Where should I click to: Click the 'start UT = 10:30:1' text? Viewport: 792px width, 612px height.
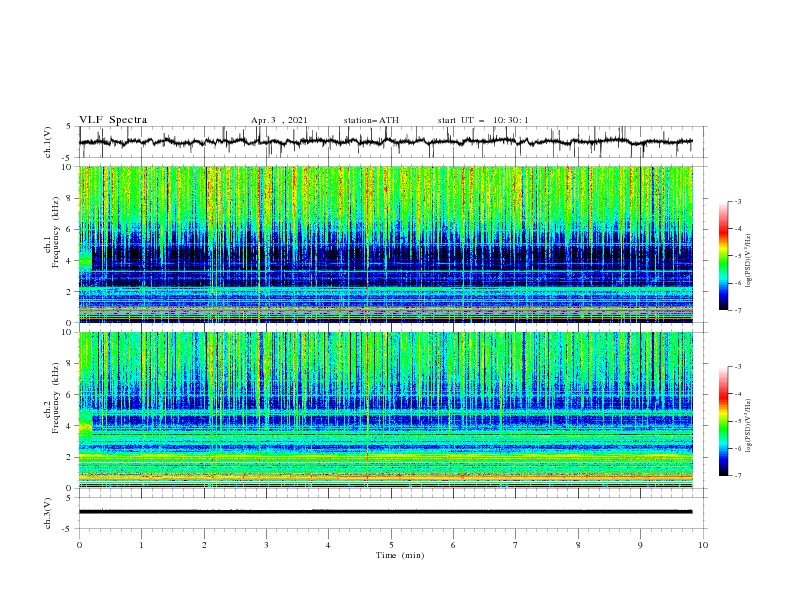(483, 120)
